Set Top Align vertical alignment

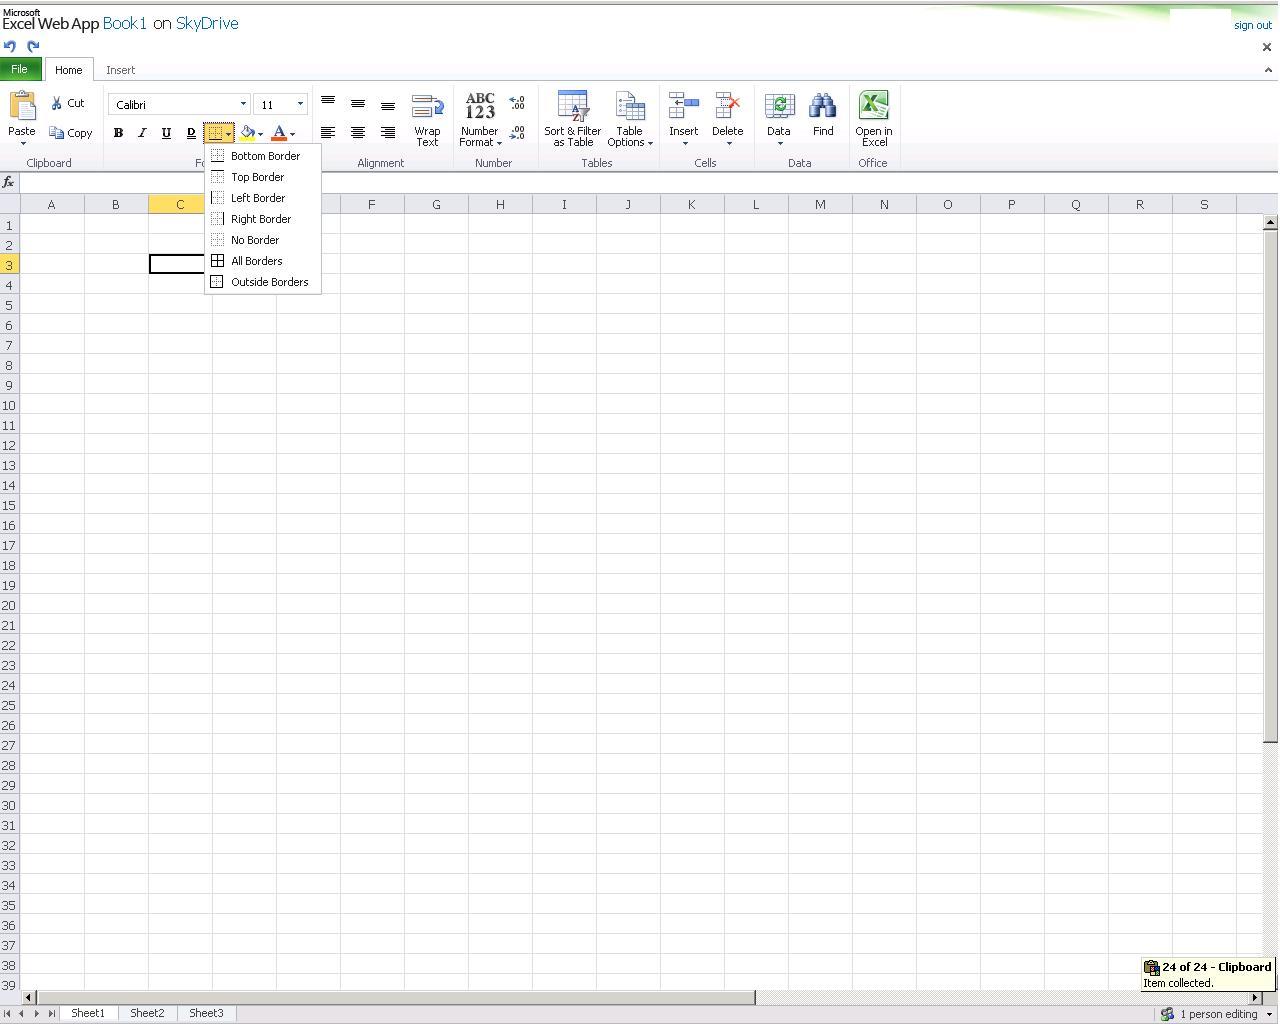[328, 102]
